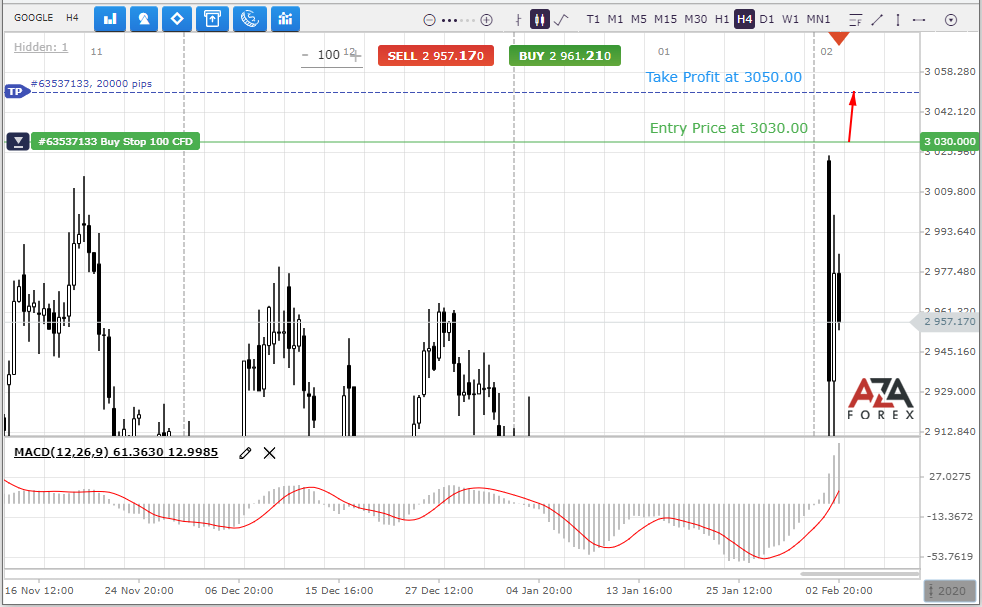Click the 02 Feb 20:00 time label
This screenshot has width=982, height=607.
(839, 591)
